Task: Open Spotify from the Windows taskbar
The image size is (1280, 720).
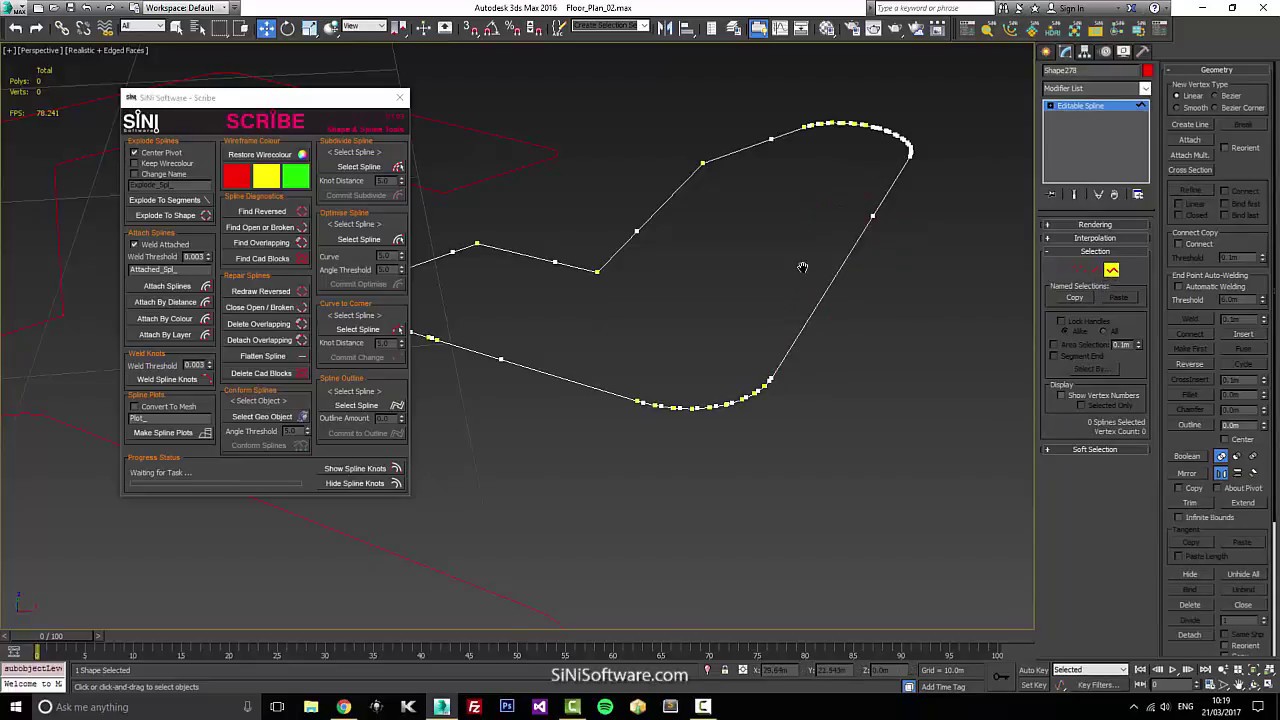Action: 605,707
